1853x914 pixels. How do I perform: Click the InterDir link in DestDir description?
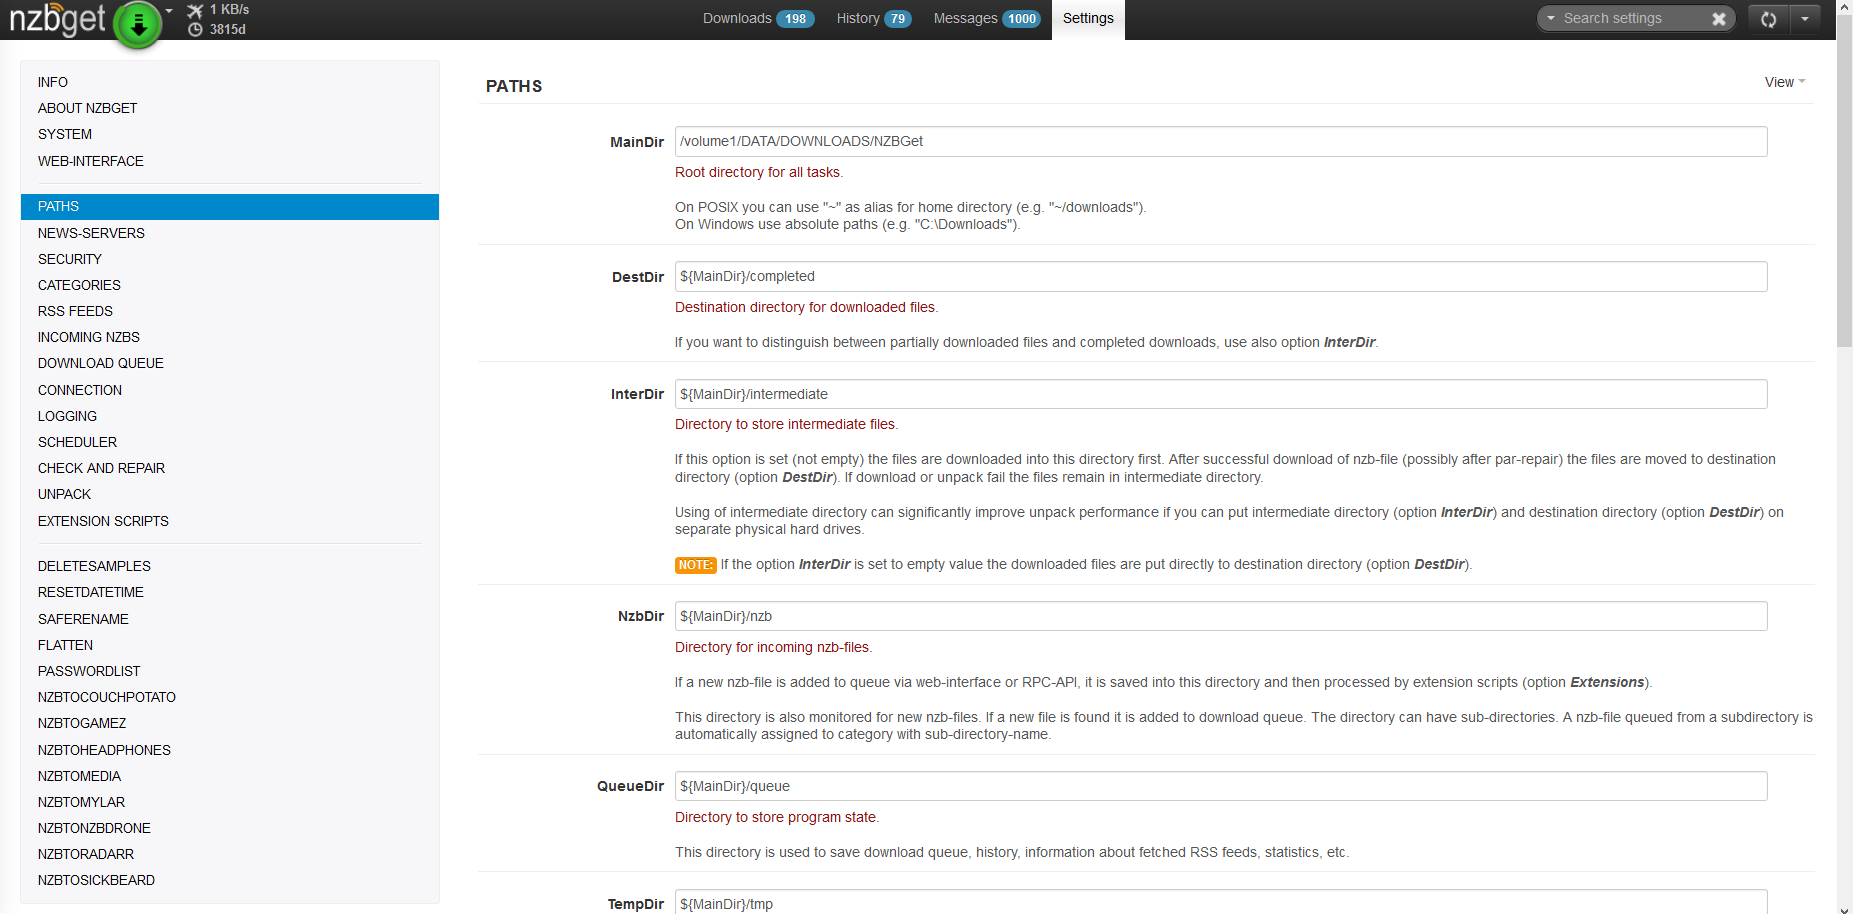[x=1349, y=342]
